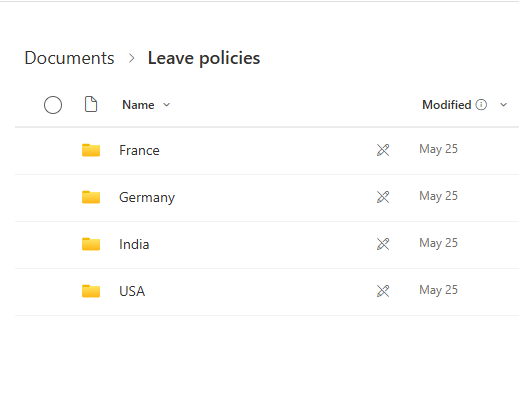The image size is (519, 396).
Task: Click the France folder icon
Action: coord(91,150)
